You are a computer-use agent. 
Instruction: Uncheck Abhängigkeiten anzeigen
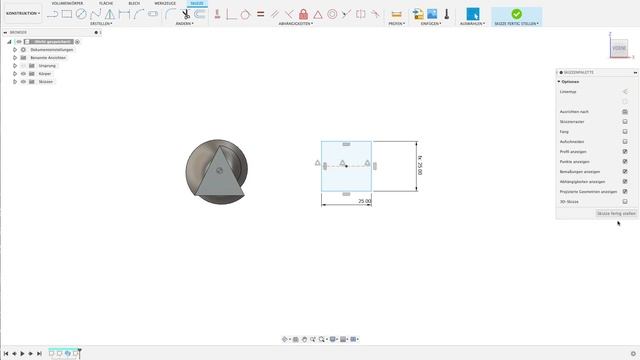click(x=625, y=182)
